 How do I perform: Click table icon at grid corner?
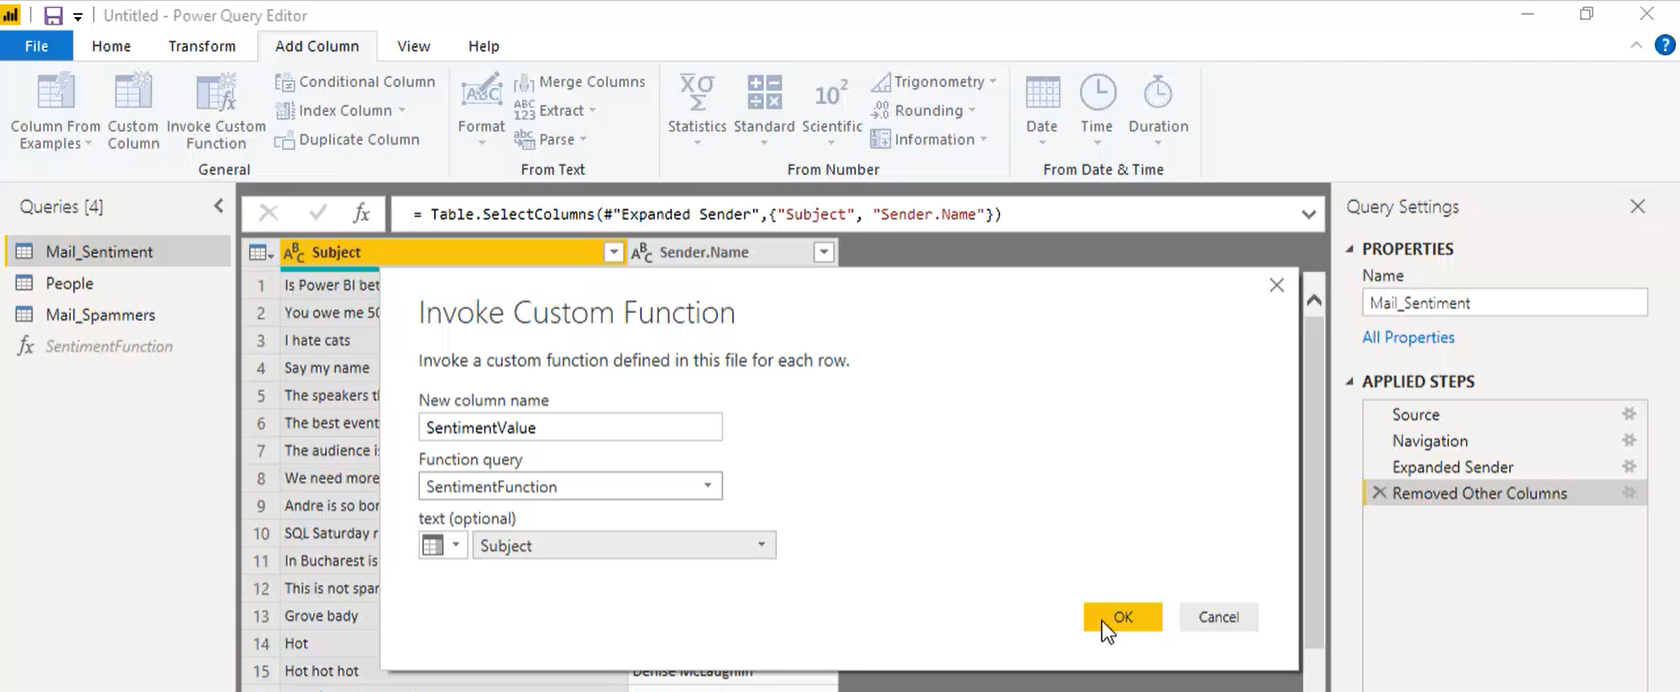260,253
